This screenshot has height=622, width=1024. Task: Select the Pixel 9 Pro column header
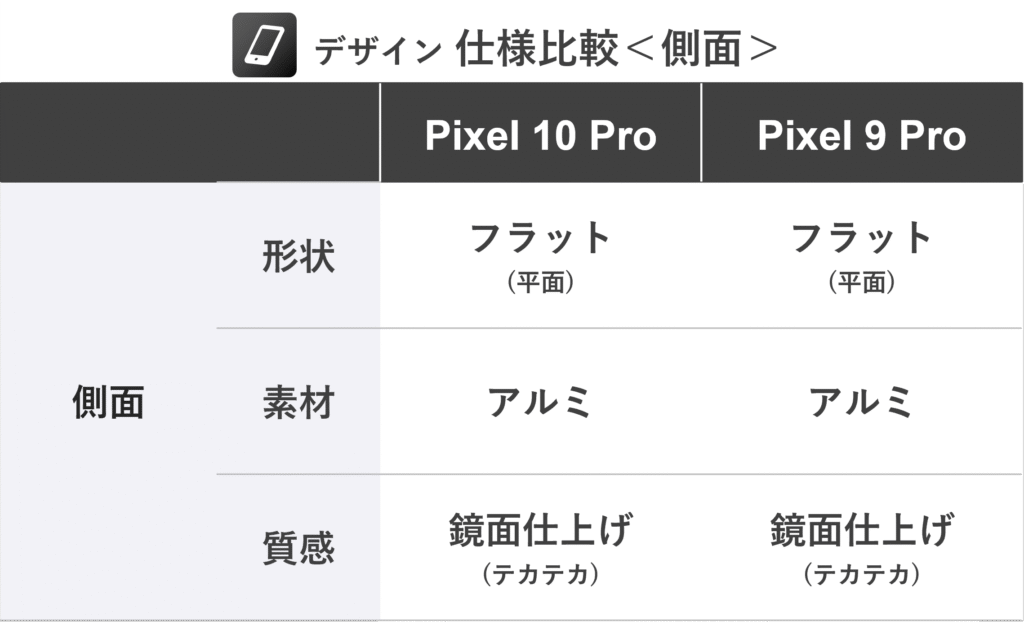pyautogui.click(x=862, y=135)
